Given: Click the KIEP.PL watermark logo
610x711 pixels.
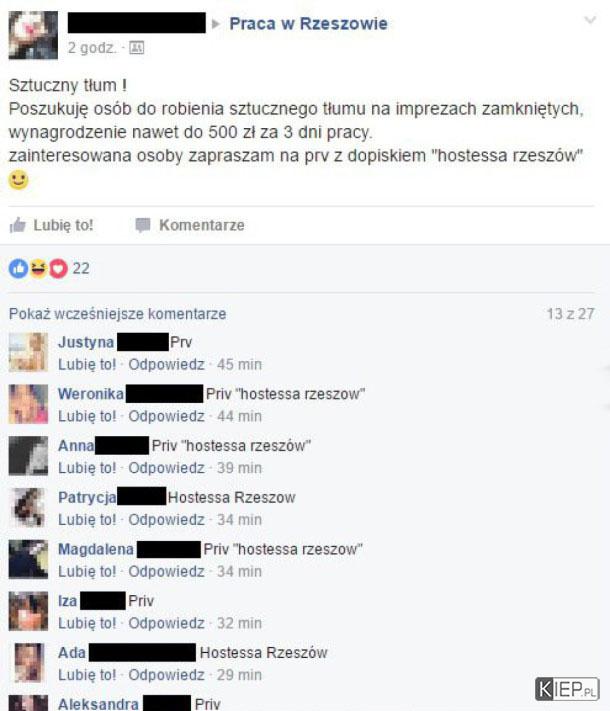Looking at the screenshot, I should click(x=567, y=689).
